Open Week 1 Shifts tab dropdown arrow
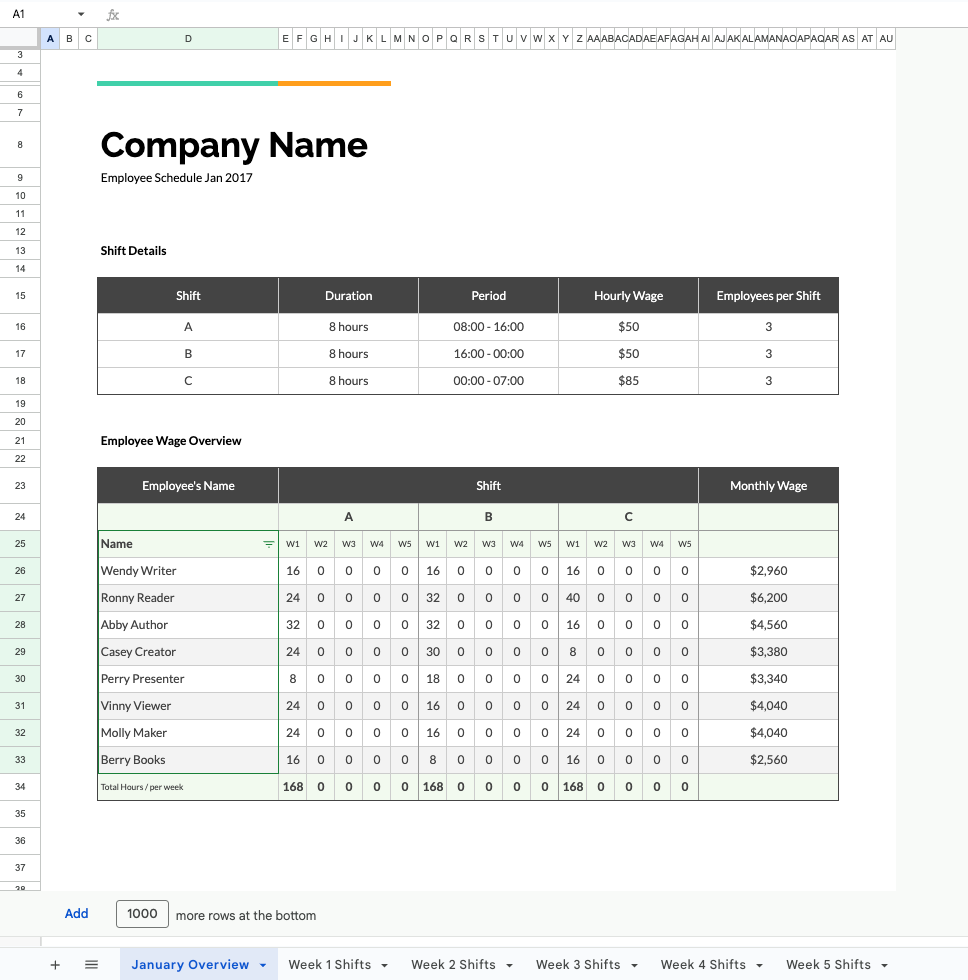This screenshot has height=980, width=968. 384,966
